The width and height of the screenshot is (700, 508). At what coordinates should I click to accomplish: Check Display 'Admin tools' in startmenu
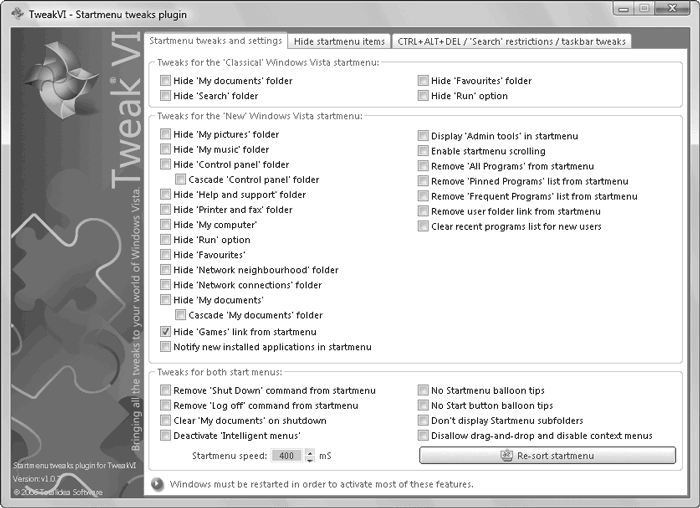click(x=423, y=135)
